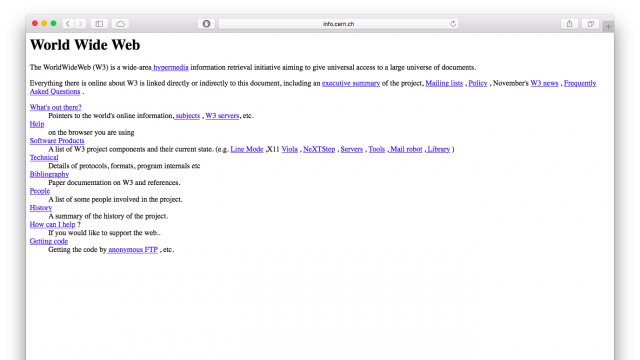Image resolution: width=640 pixels, height=360 pixels.
Task: Go back with the Safari back arrow
Action: 68,24
